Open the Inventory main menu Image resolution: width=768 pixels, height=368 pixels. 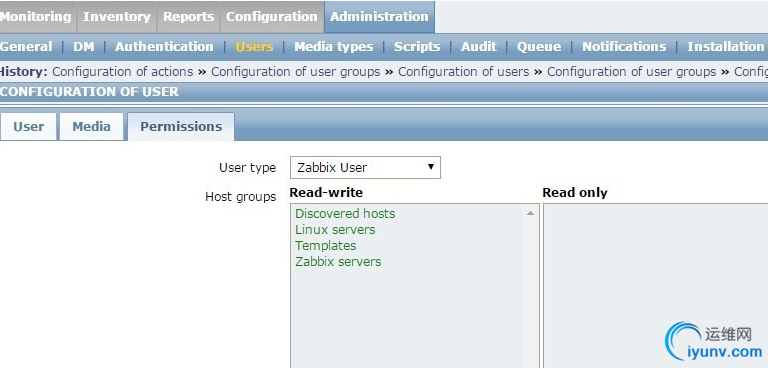click(117, 17)
